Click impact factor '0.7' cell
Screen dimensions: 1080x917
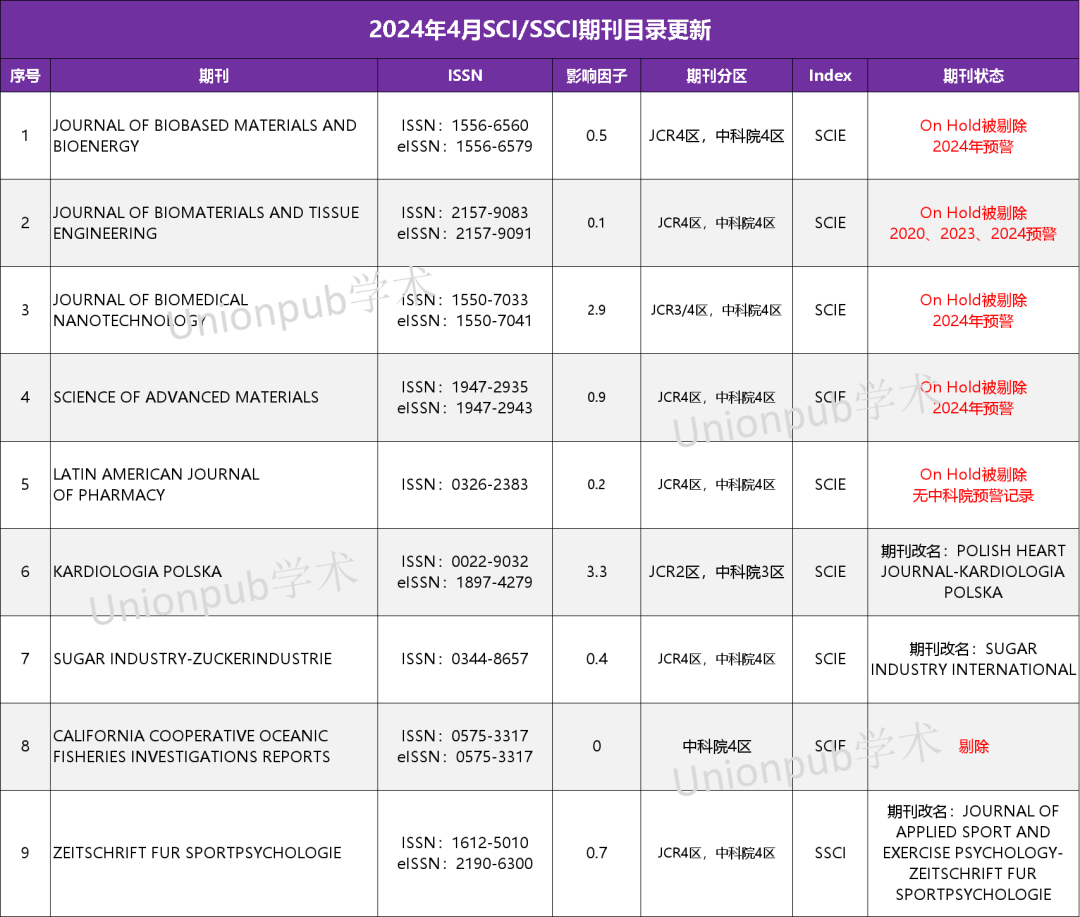coord(596,853)
